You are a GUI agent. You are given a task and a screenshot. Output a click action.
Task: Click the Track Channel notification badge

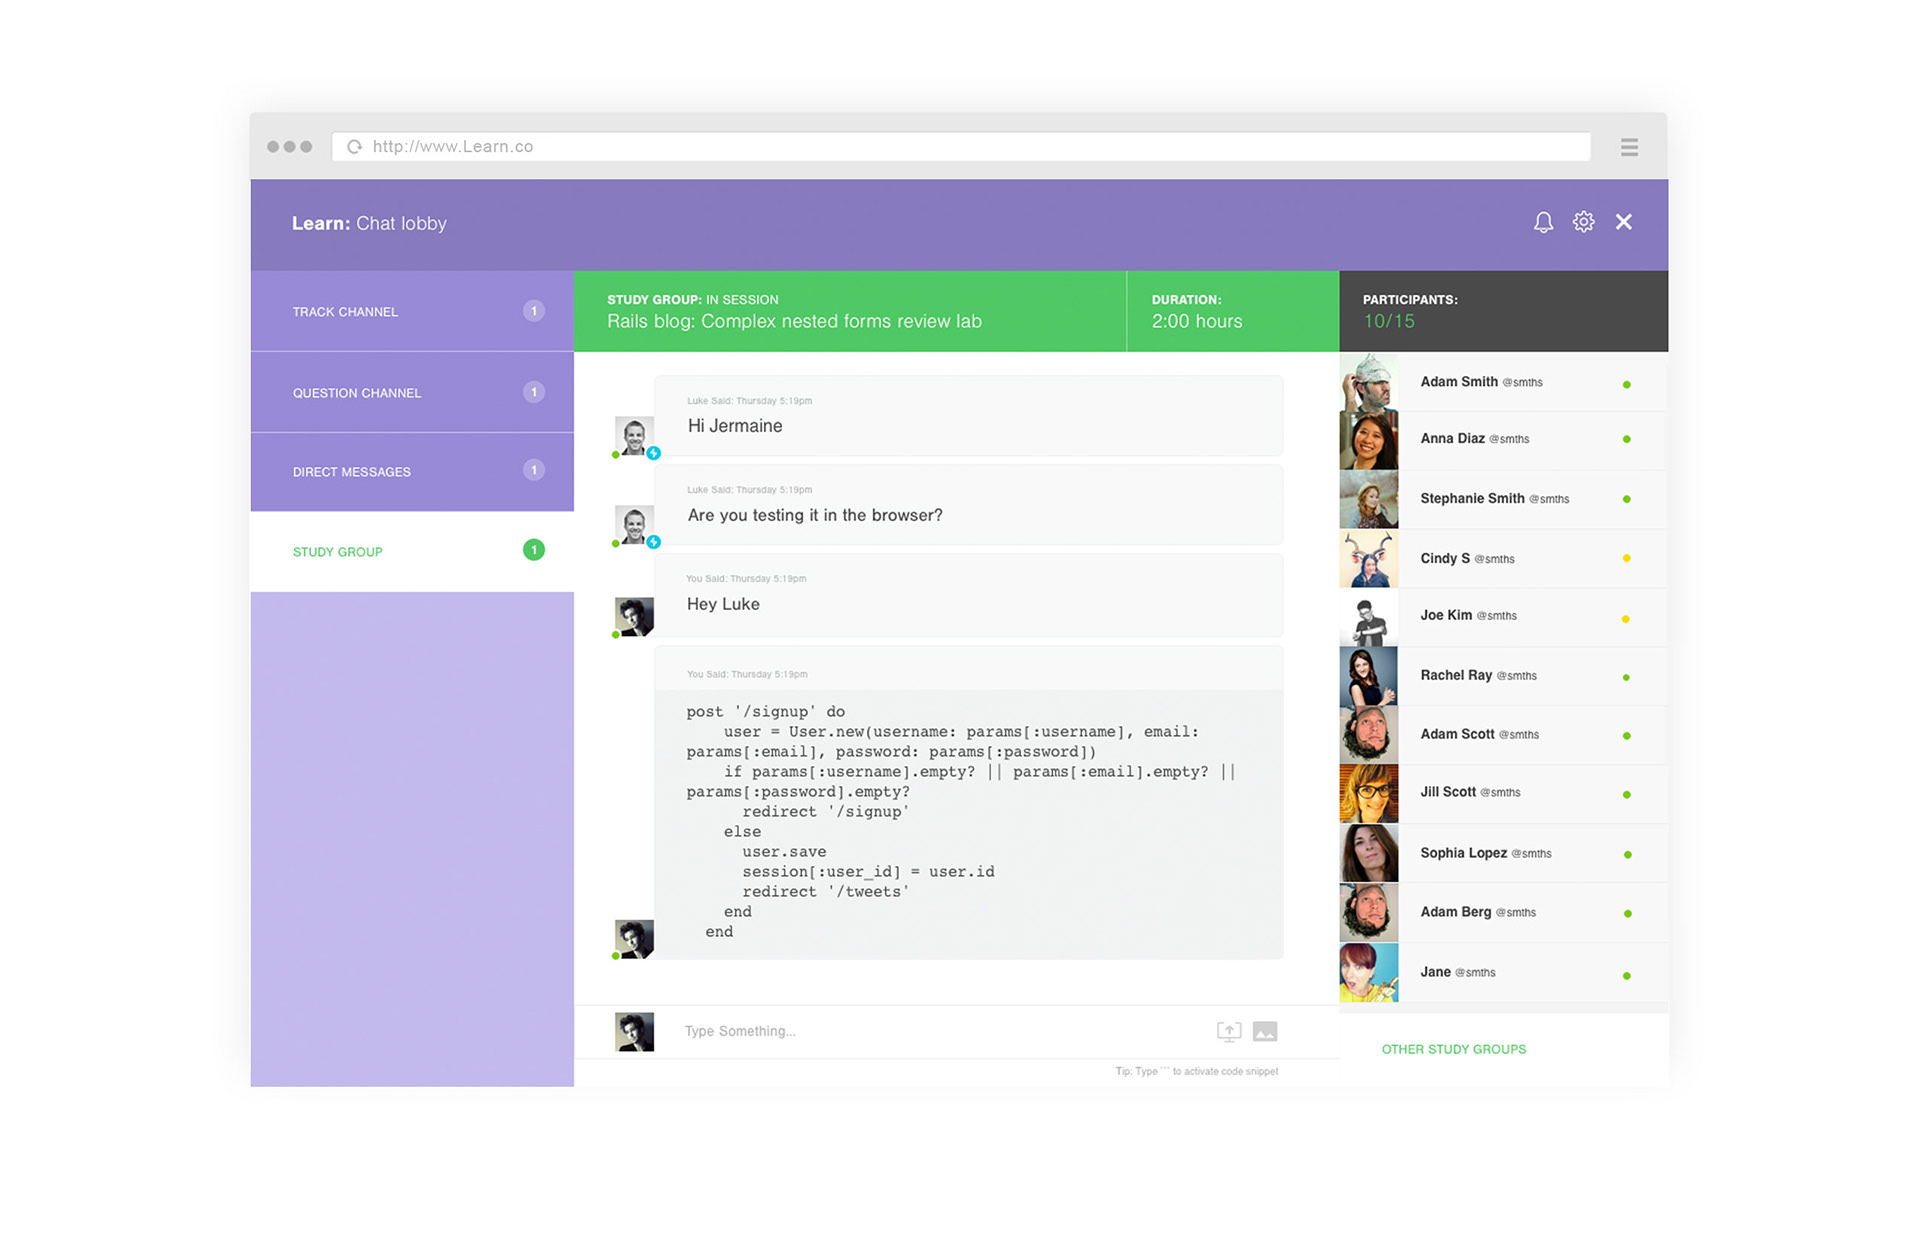pos(534,311)
